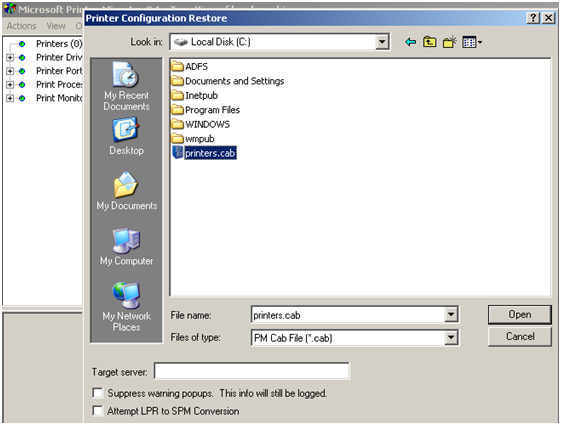Open My Network Places shortcut

click(x=126, y=307)
